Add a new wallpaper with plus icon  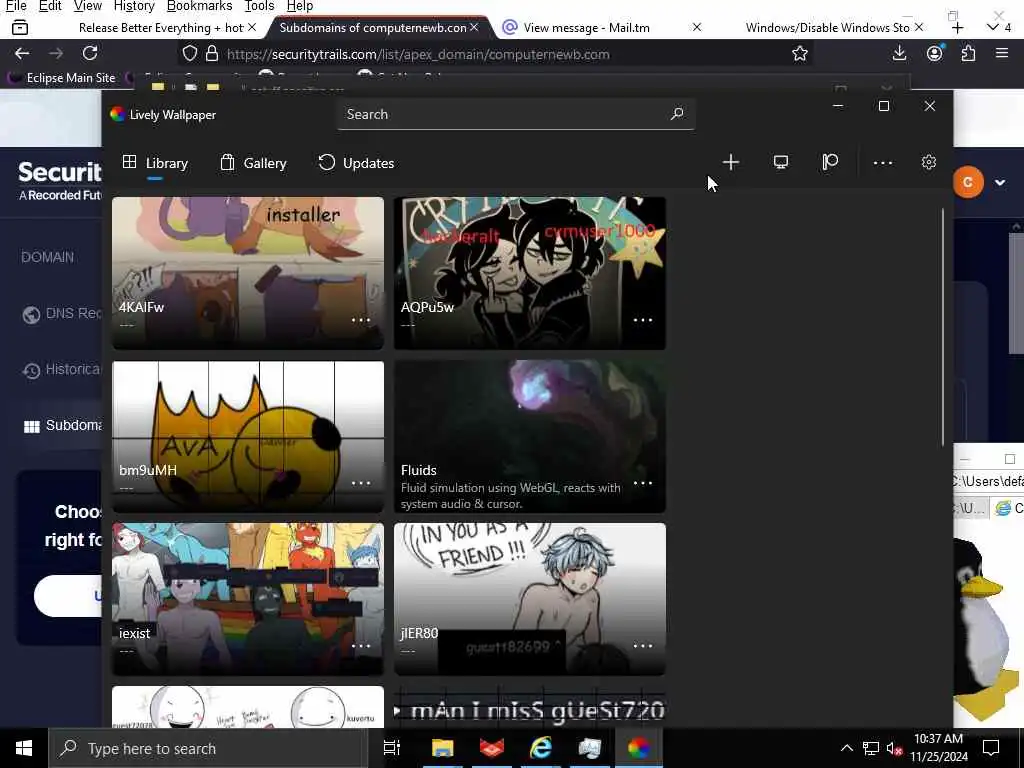click(731, 163)
